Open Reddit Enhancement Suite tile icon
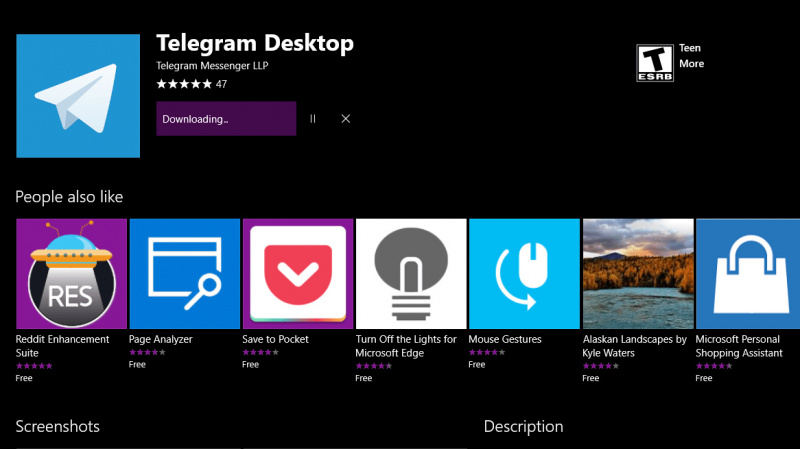Image resolution: width=800 pixels, height=449 pixels. pos(71,274)
